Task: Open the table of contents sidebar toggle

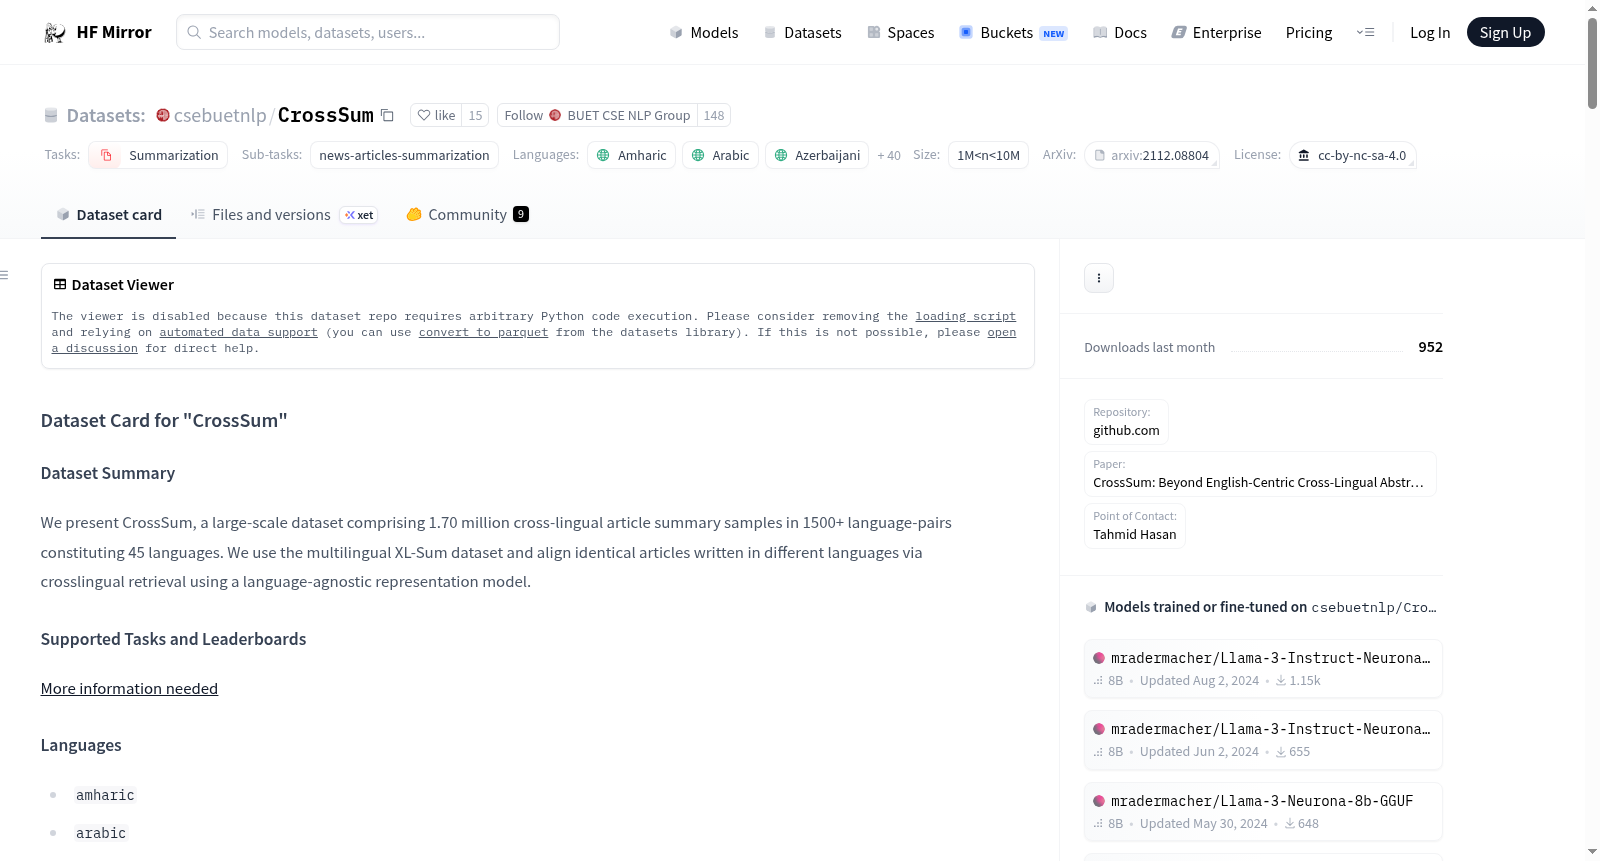Action: click(5, 275)
